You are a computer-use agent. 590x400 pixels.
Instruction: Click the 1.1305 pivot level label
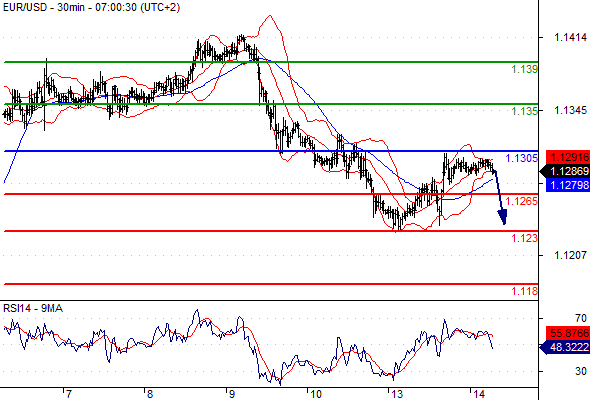point(522,158)
